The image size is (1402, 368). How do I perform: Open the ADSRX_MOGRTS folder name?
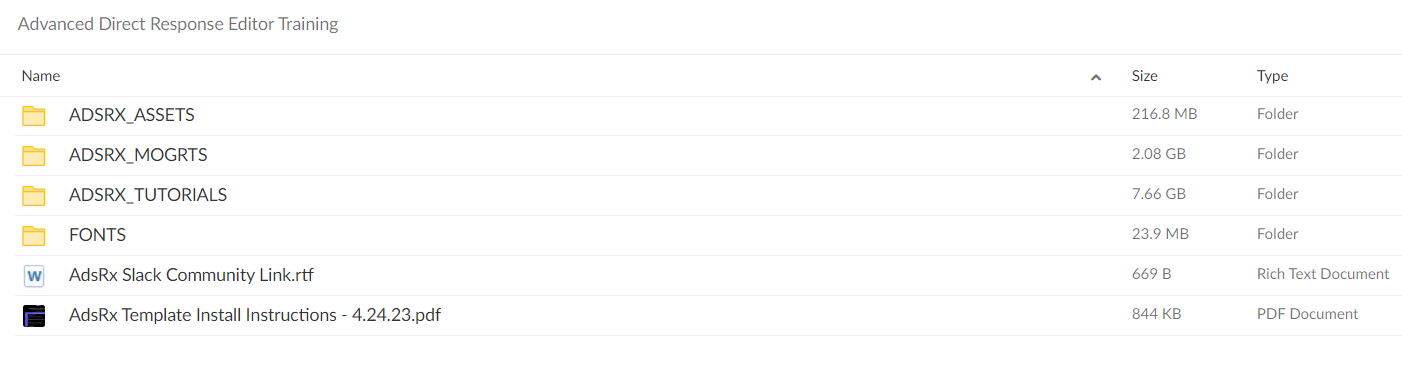pyautogui.click(x=138, y=155)
